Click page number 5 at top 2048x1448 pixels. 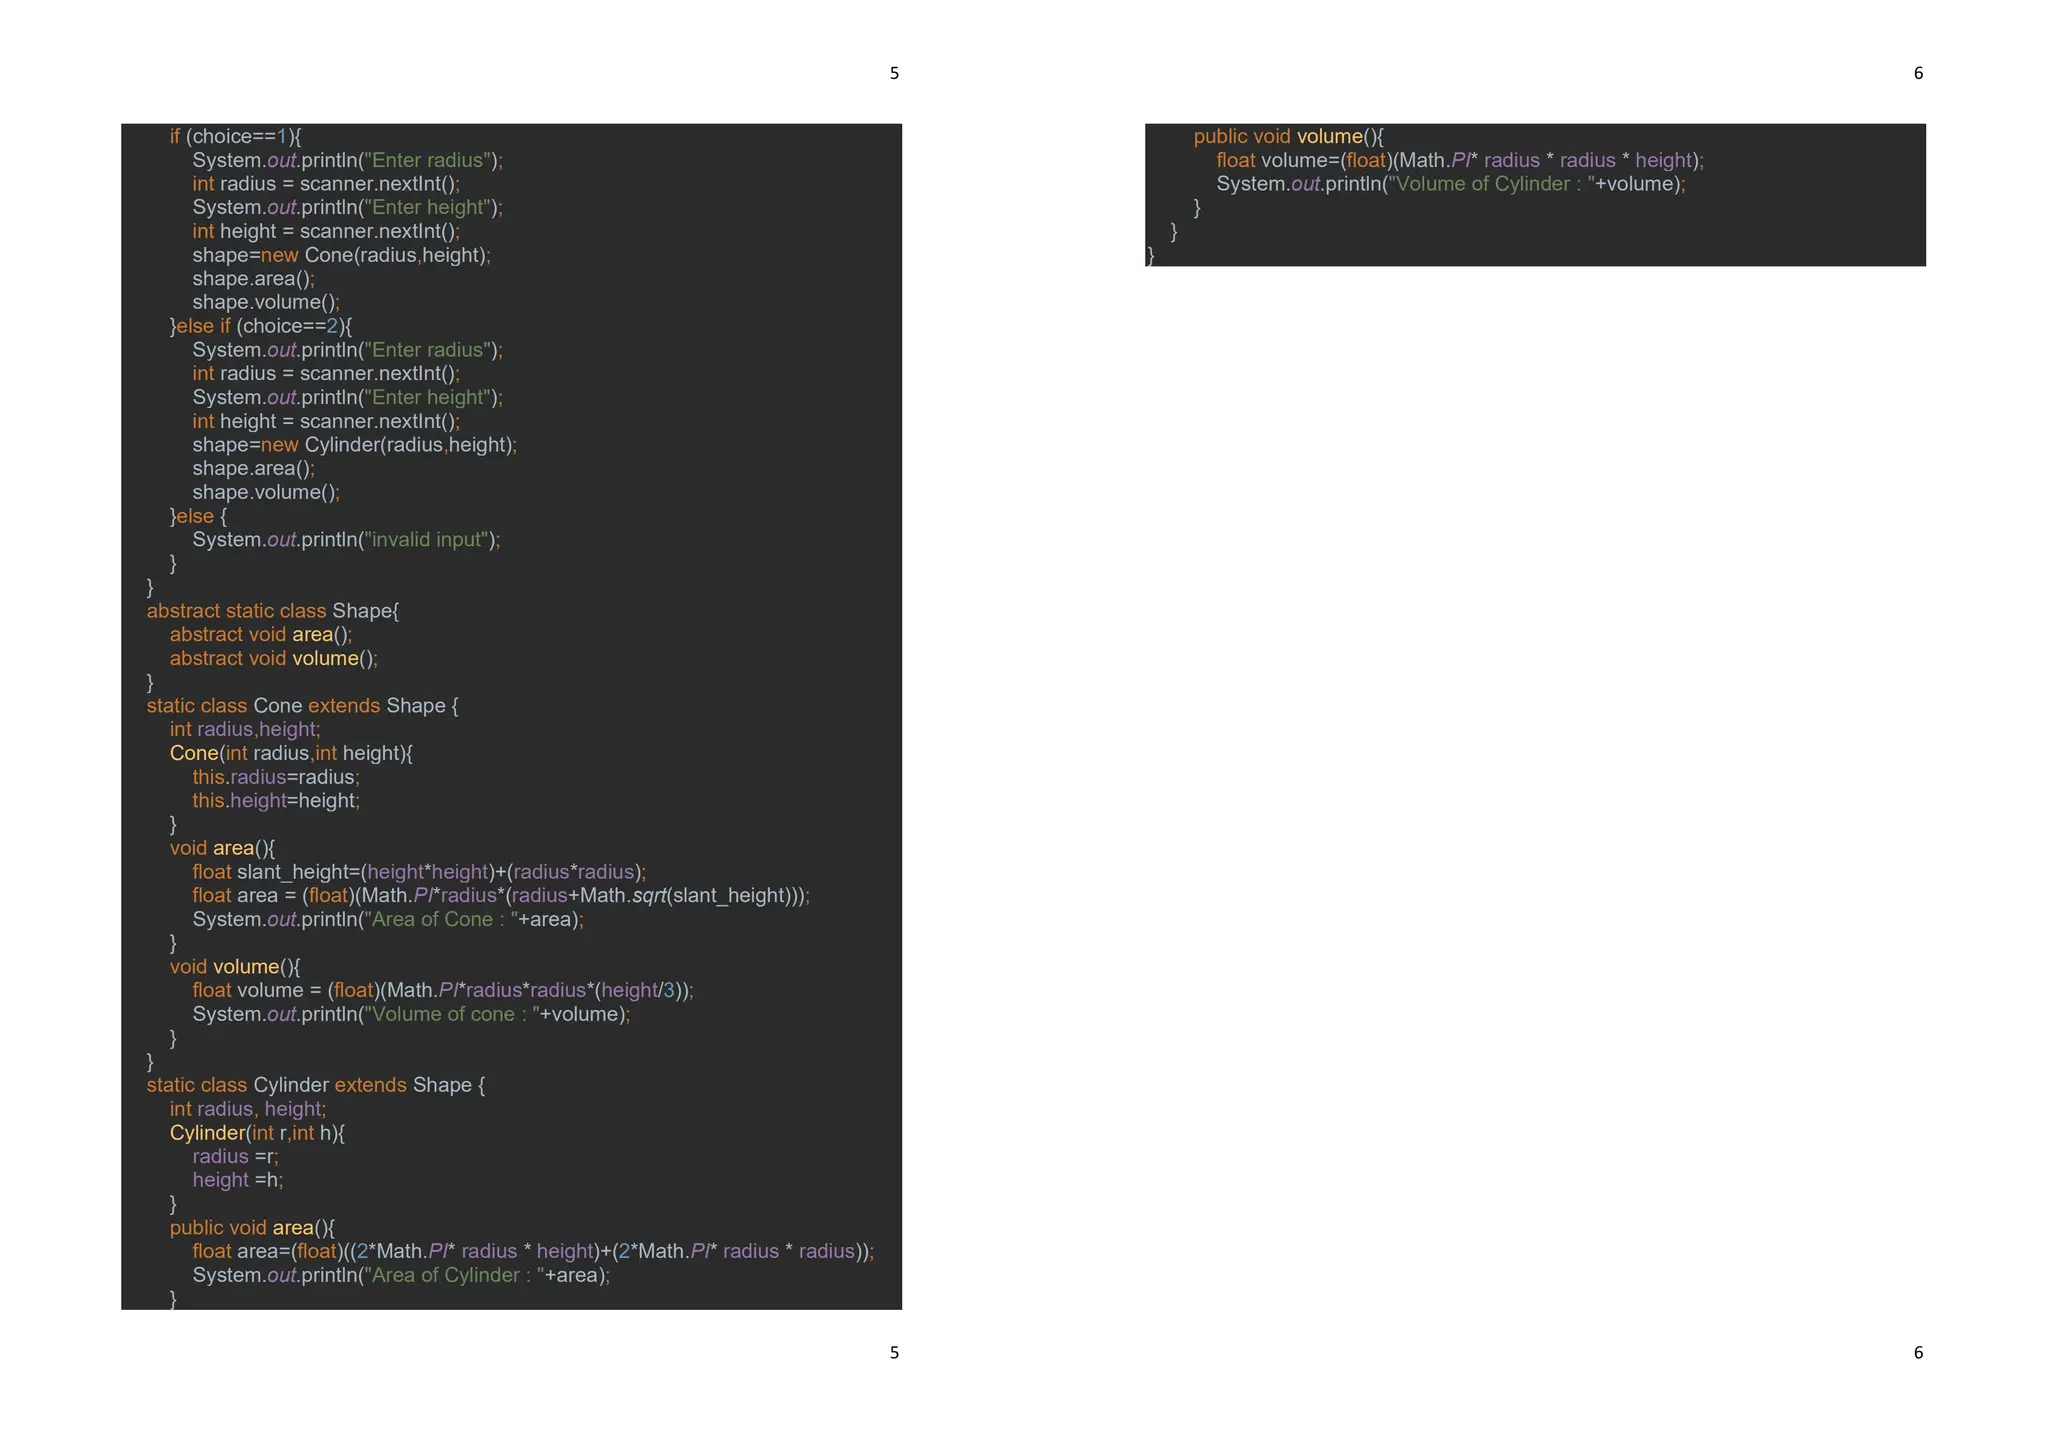[x=894, y=73]
